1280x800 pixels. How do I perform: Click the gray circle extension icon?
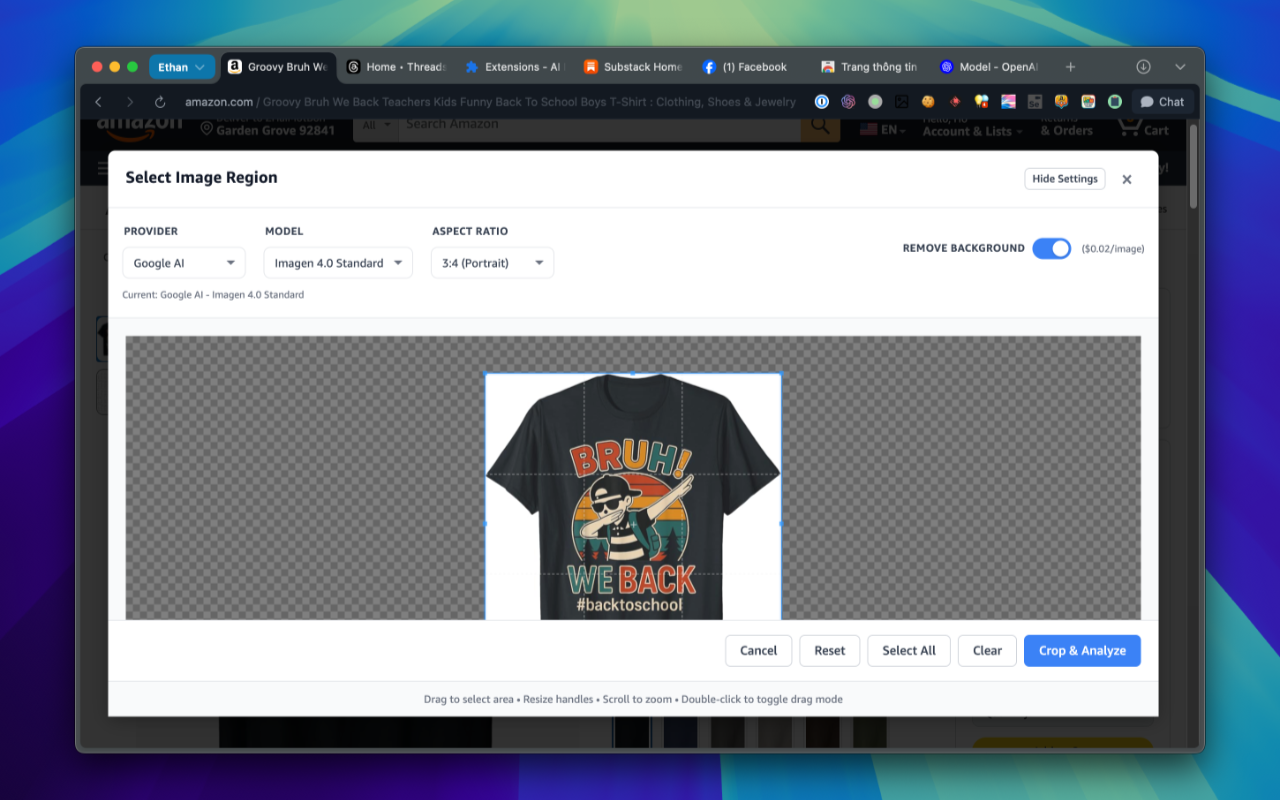[x=875, y=101]
